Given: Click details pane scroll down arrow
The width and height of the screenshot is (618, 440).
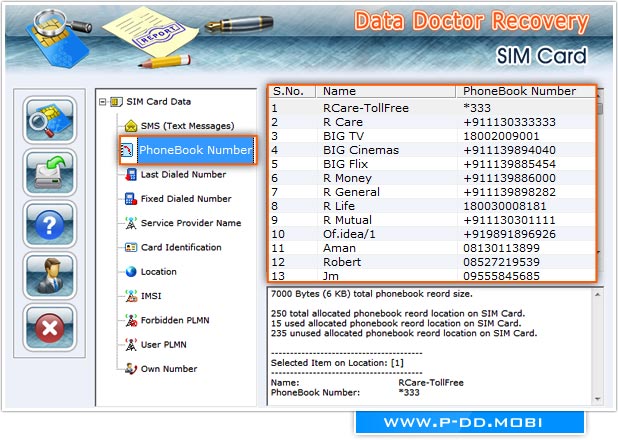Looking at the screenshot, I should pos(598,399).
